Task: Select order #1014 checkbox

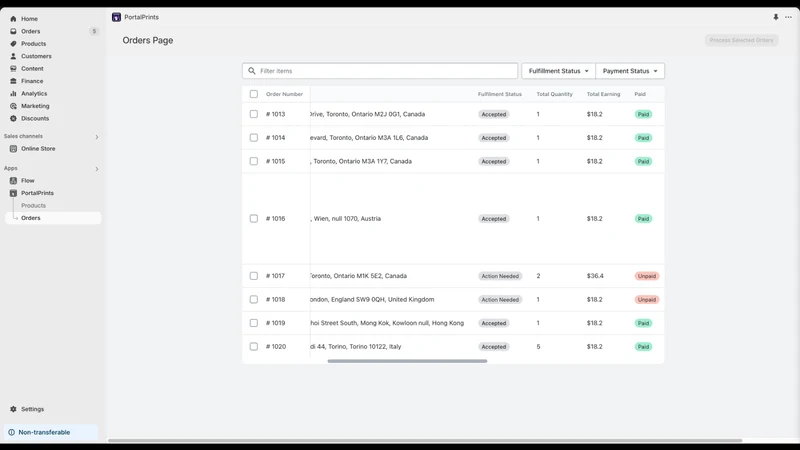Action: click(x=254, y=138)
